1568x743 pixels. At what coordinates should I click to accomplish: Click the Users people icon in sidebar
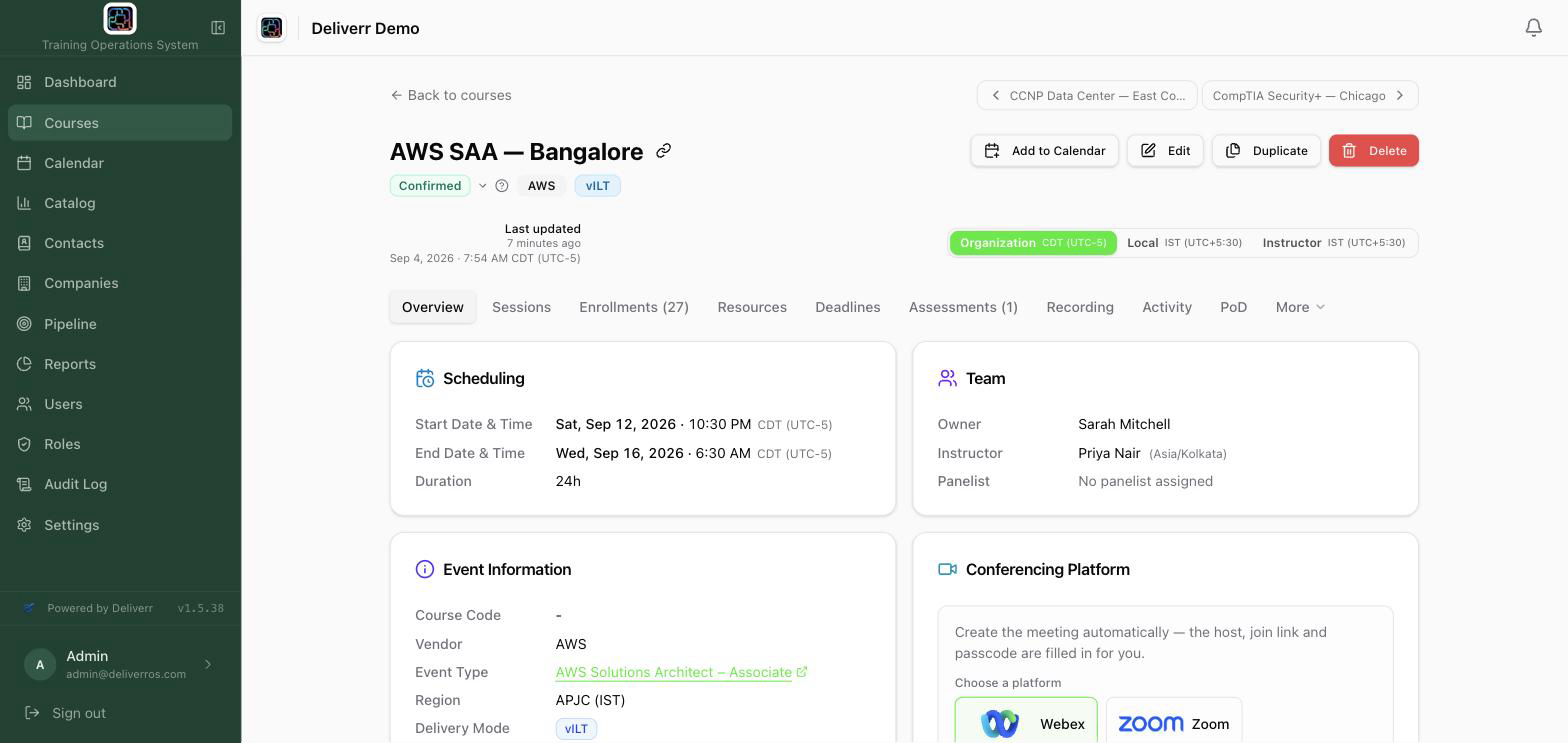pos(24,404)
